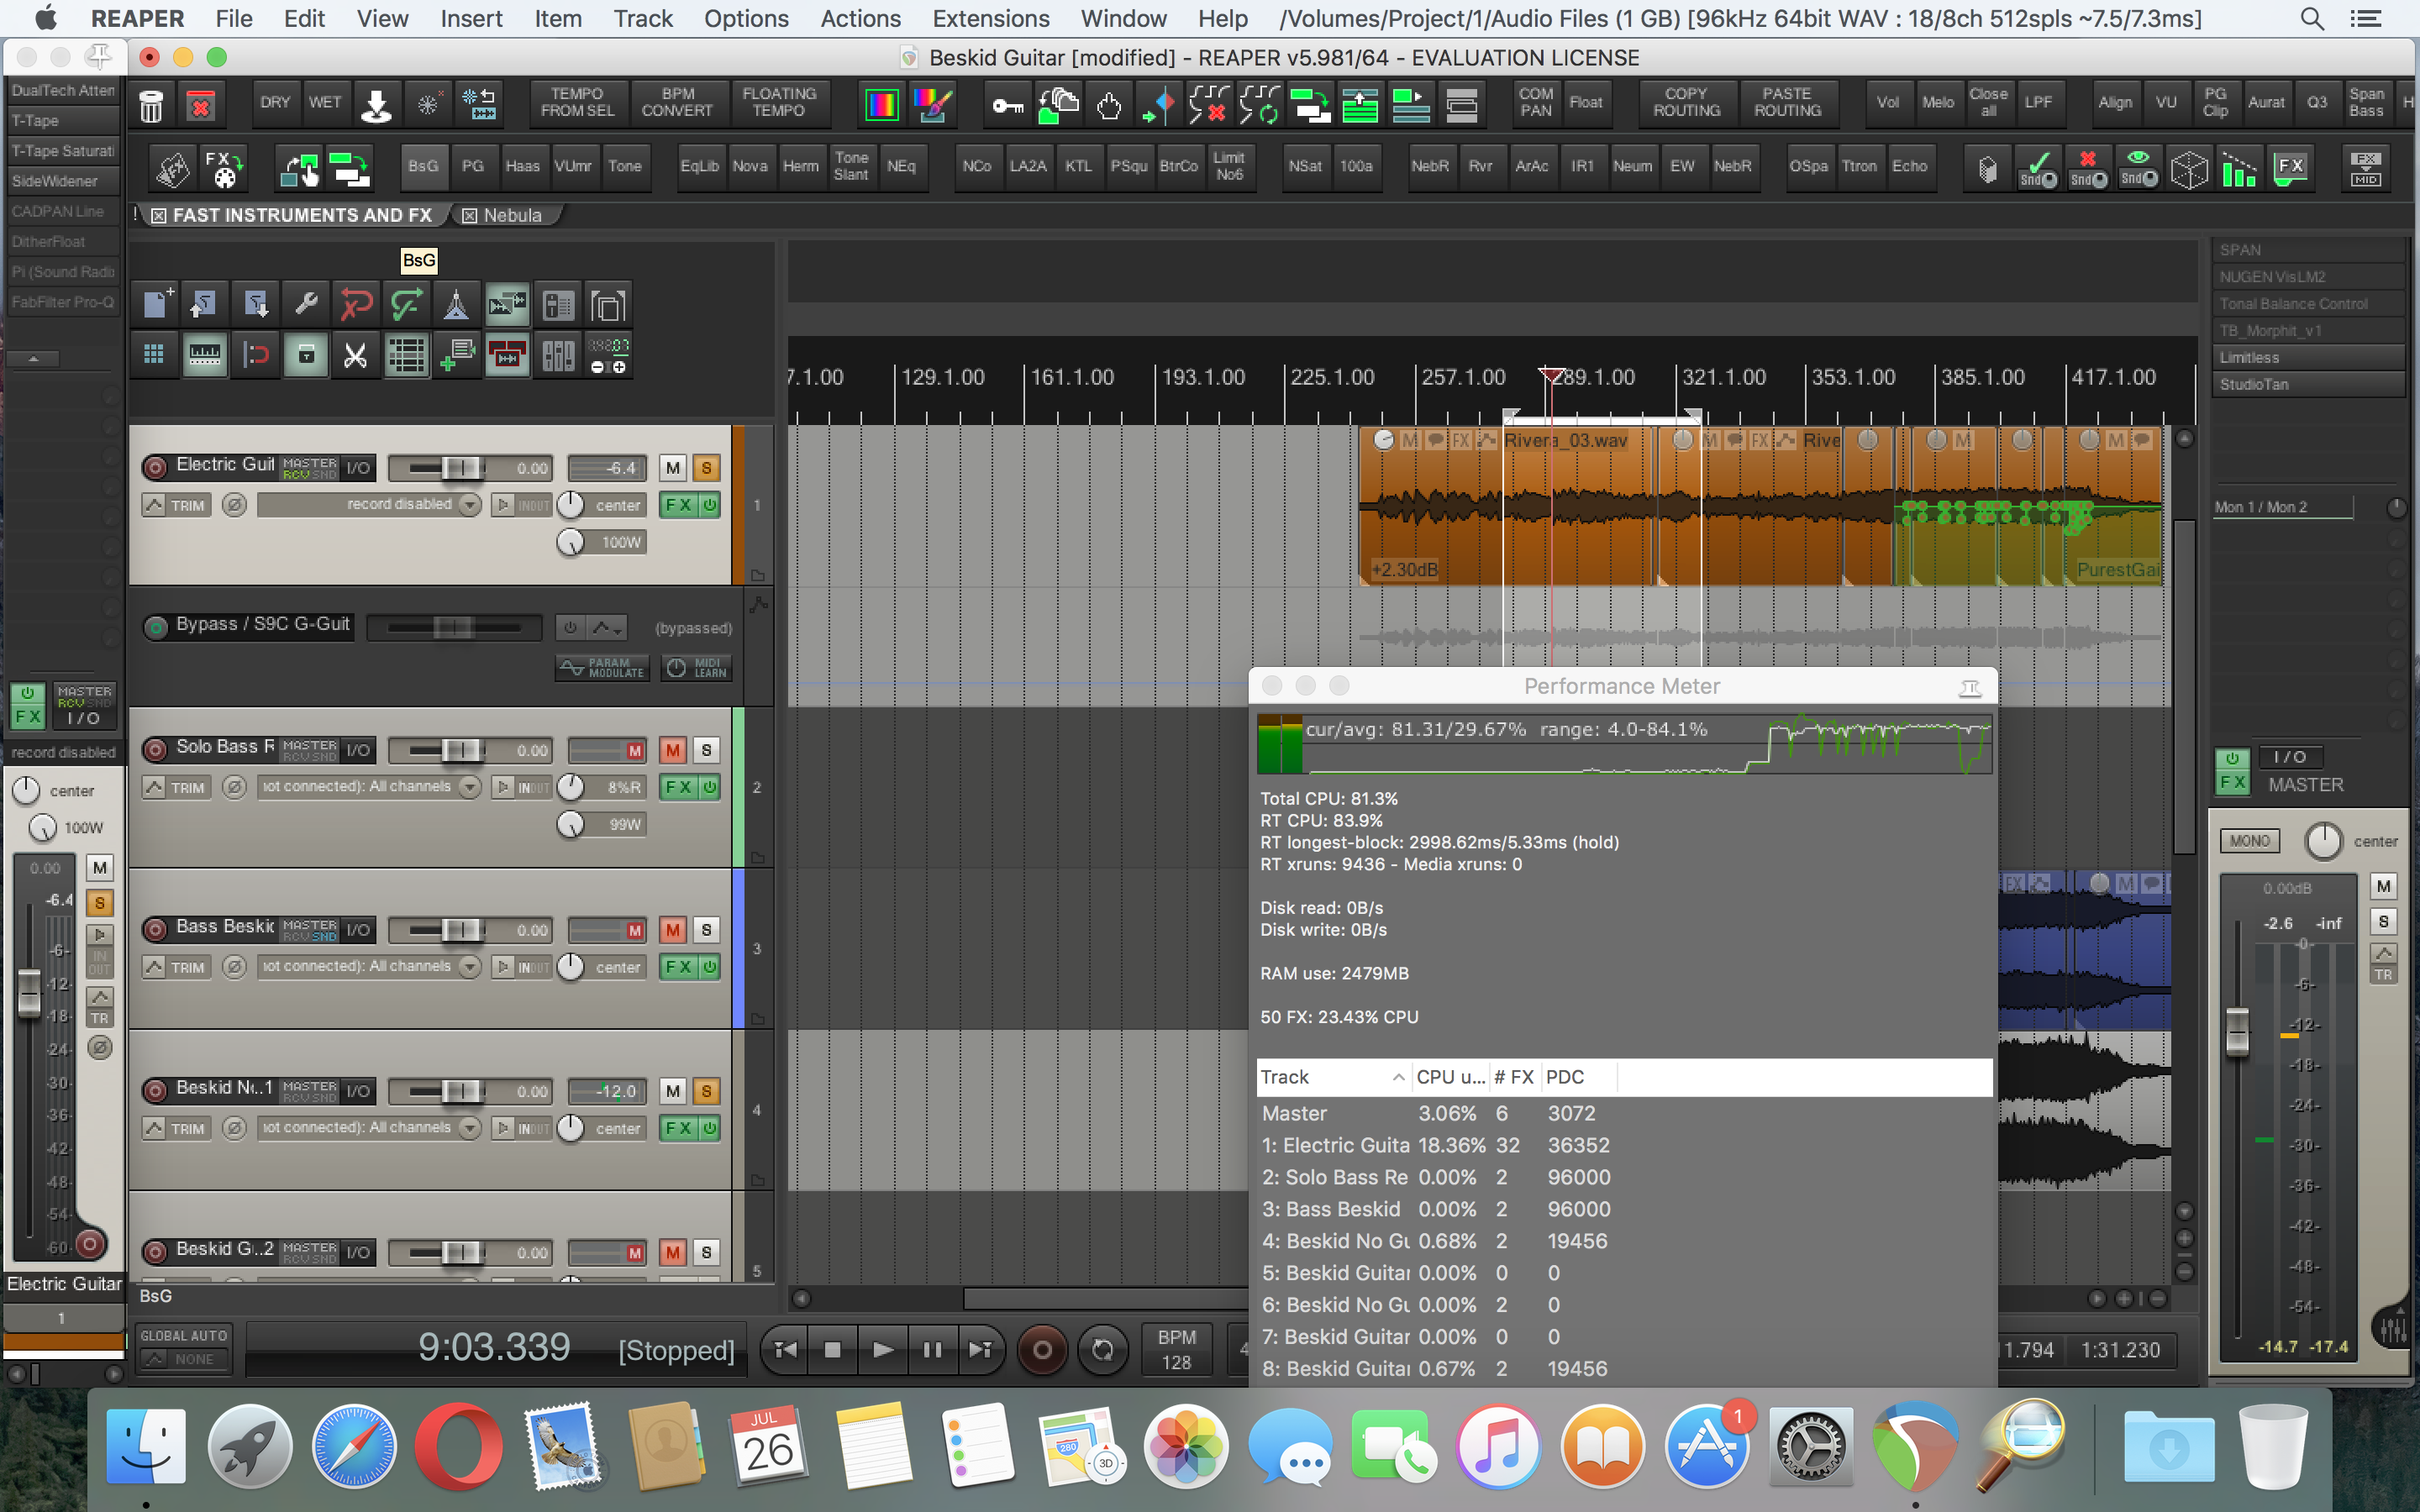Click the green bar chart toolbar icon
2420x1512 pixels.
tap(2239, 168)
